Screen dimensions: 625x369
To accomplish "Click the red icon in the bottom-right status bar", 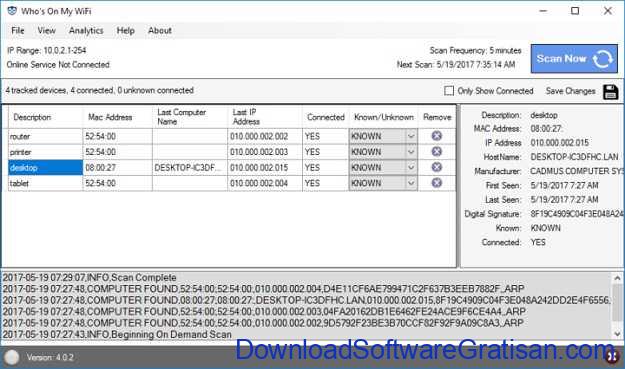I will coord(612,356).
